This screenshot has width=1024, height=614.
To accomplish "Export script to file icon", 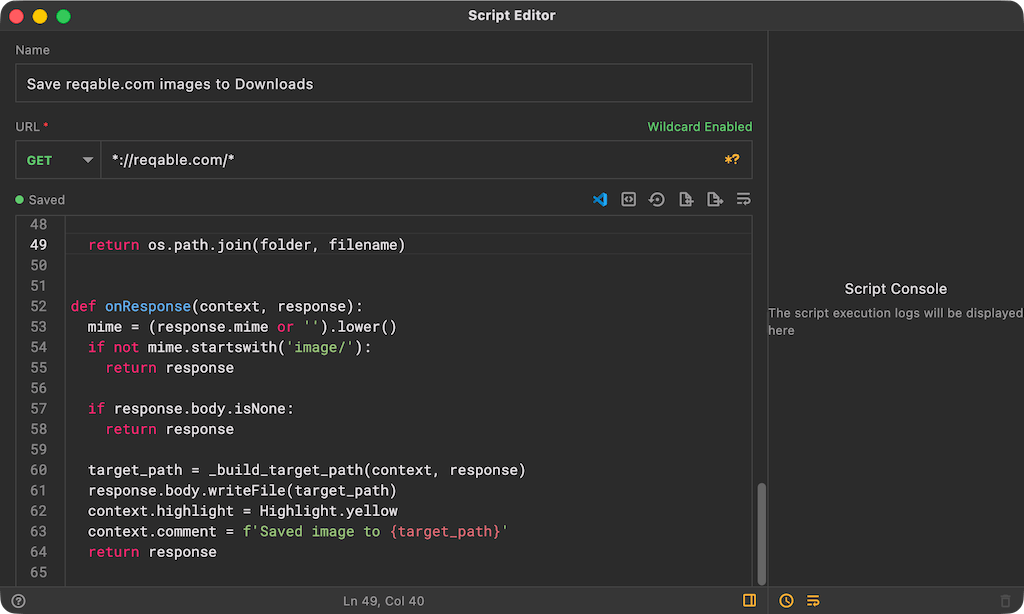I will pos(714,199).
